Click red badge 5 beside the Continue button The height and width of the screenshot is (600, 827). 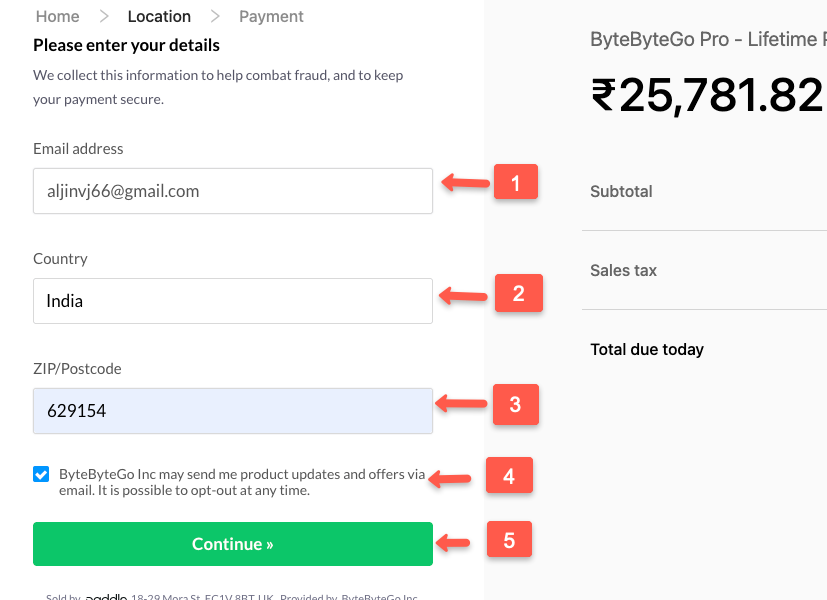(509, 539)
